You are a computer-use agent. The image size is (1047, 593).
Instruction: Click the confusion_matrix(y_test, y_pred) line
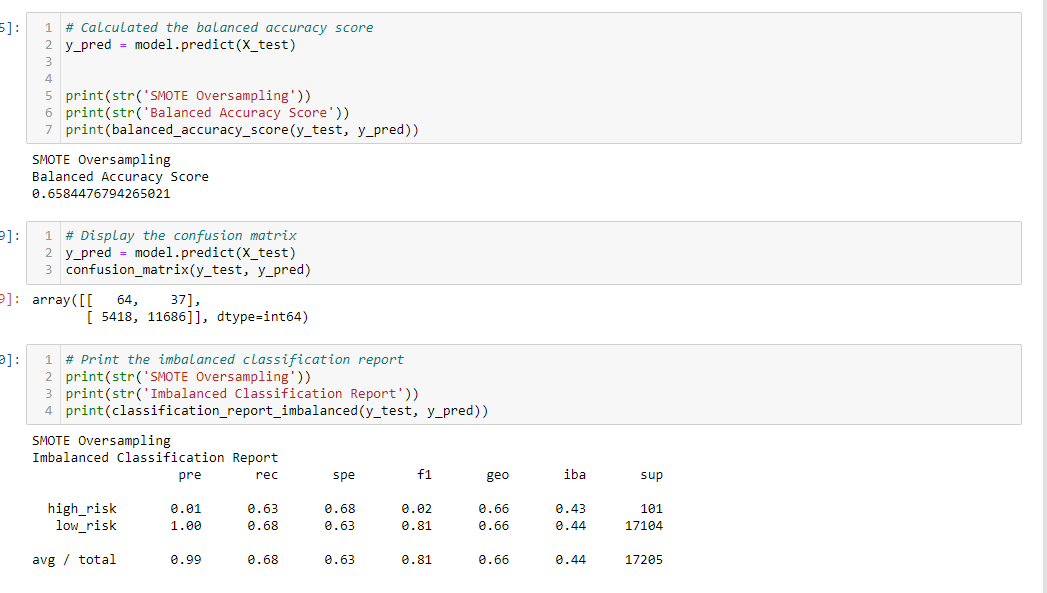click(188, 270)
